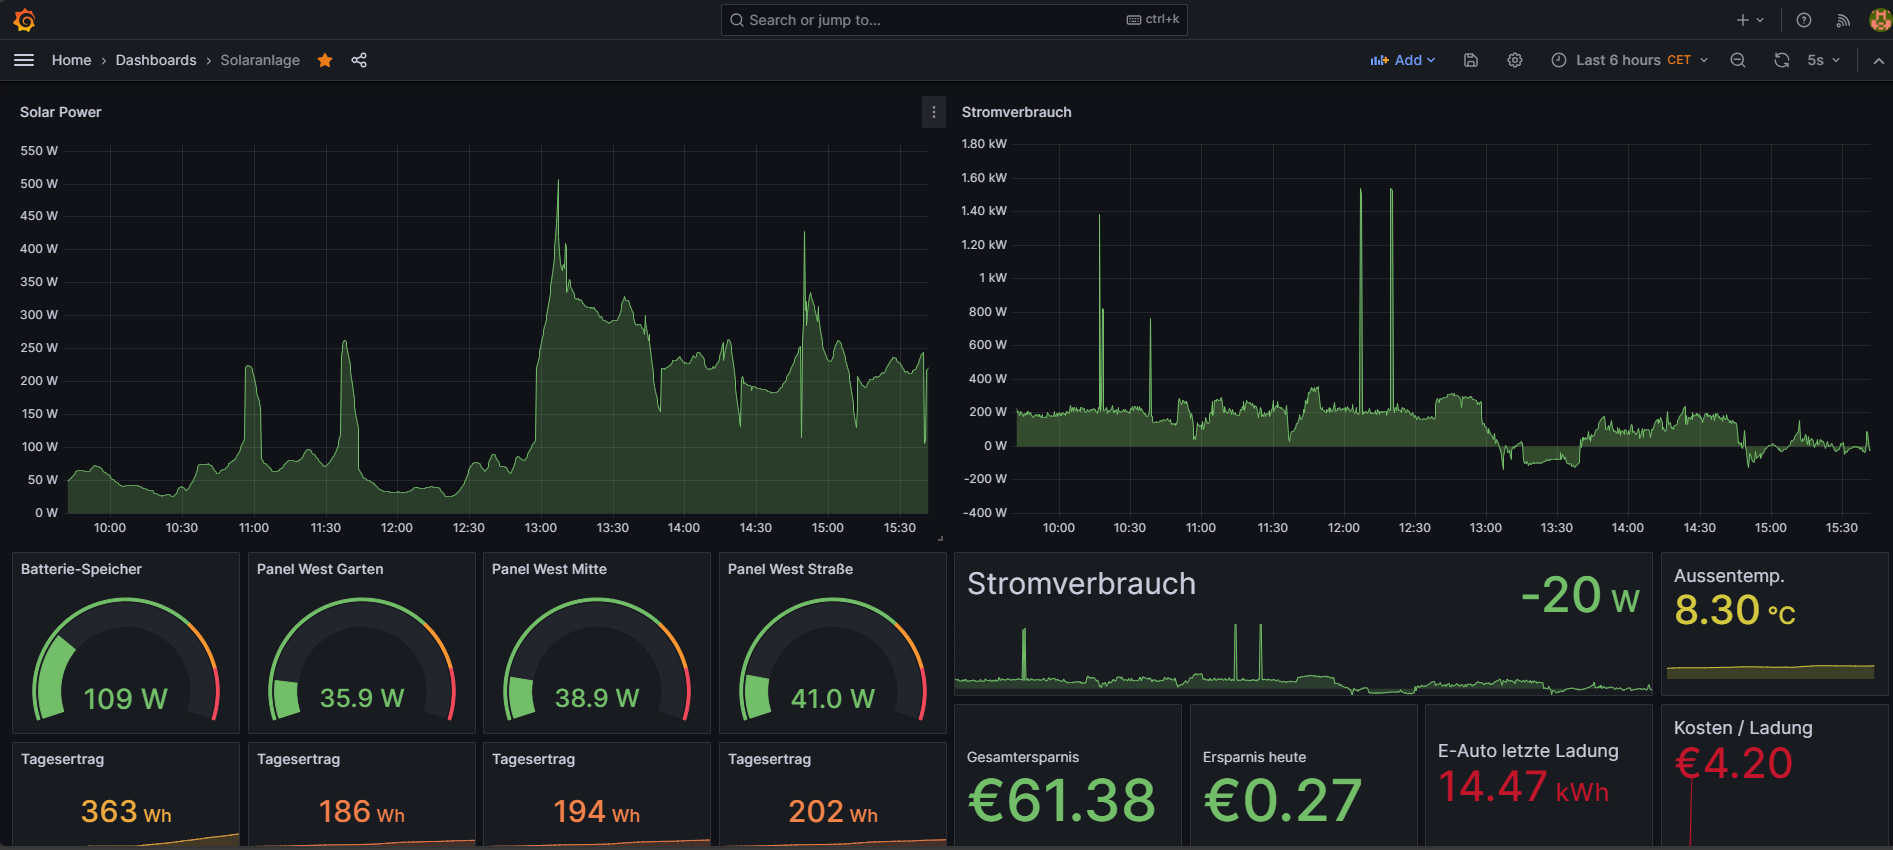This screenshot has width=1893, height=850.
Task: Open the news feed icon
Action: (x=1843, y=20)
